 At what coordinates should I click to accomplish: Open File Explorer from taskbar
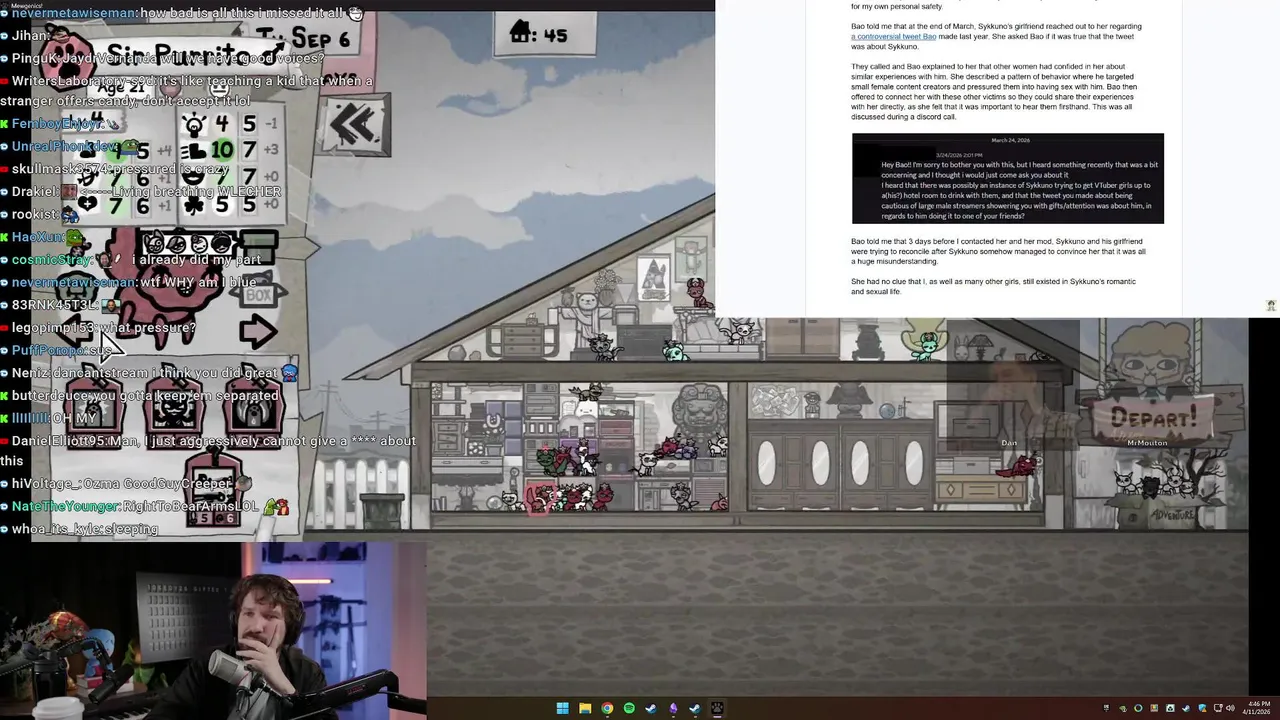[x=585, y=708]
